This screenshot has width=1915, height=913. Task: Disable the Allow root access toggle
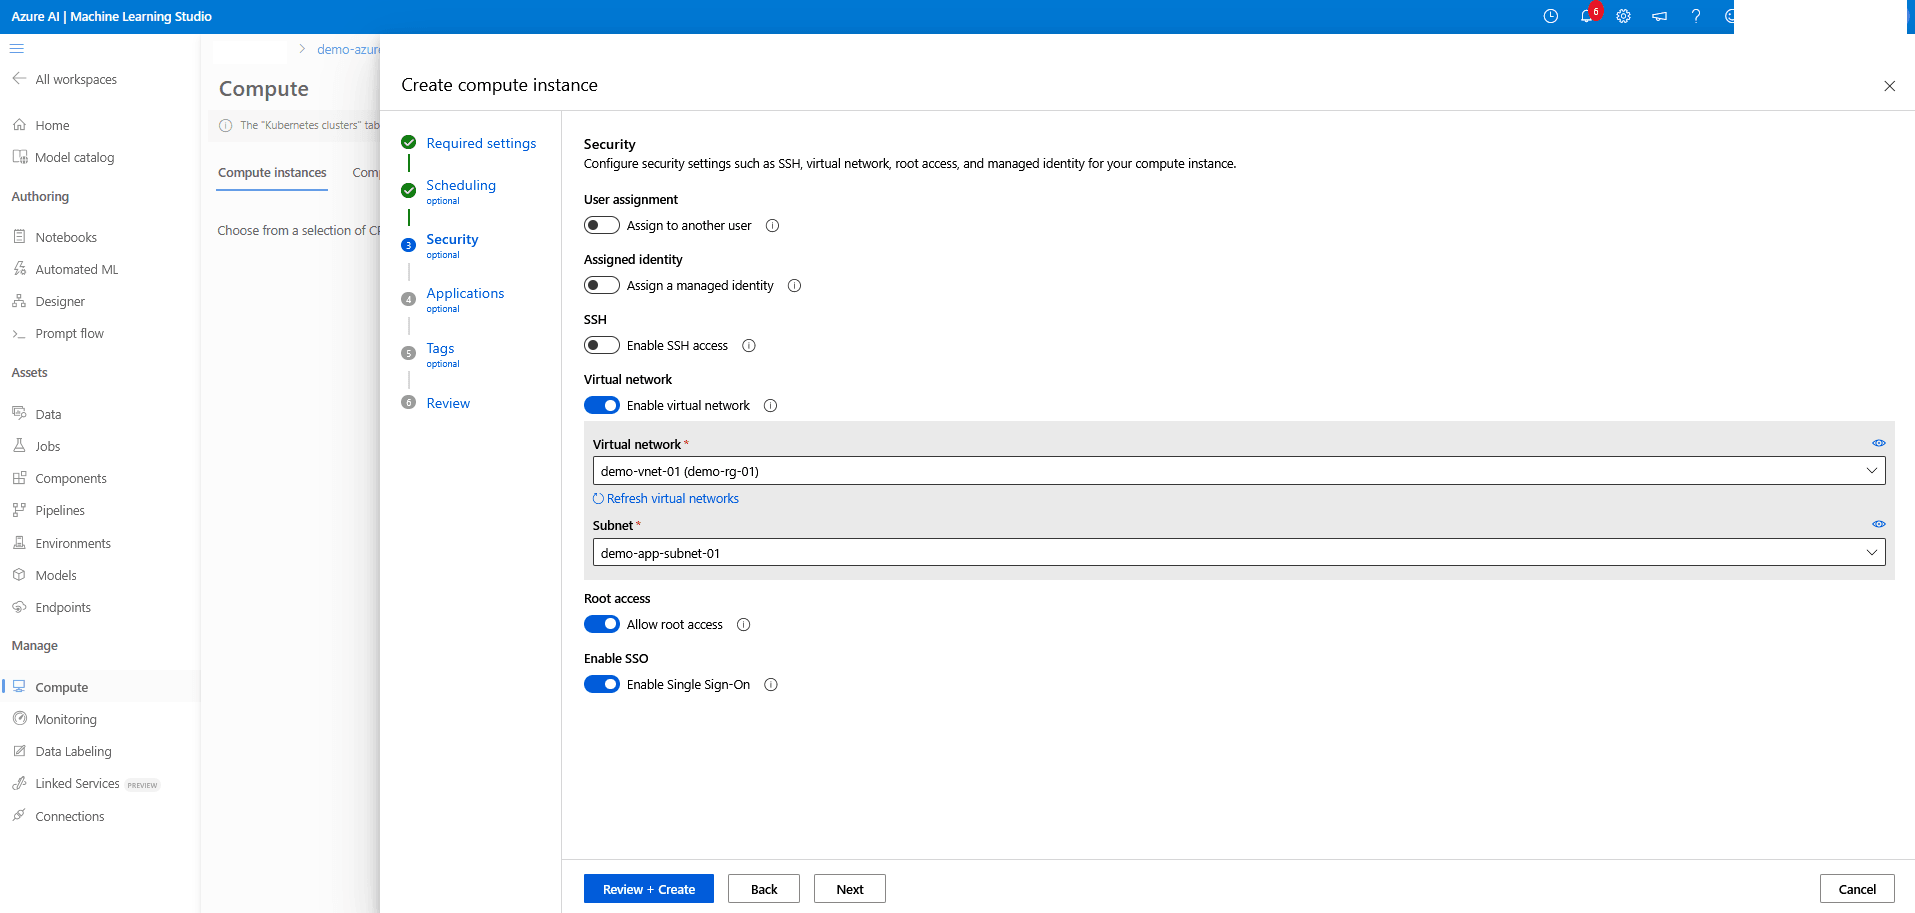[602, 623]
